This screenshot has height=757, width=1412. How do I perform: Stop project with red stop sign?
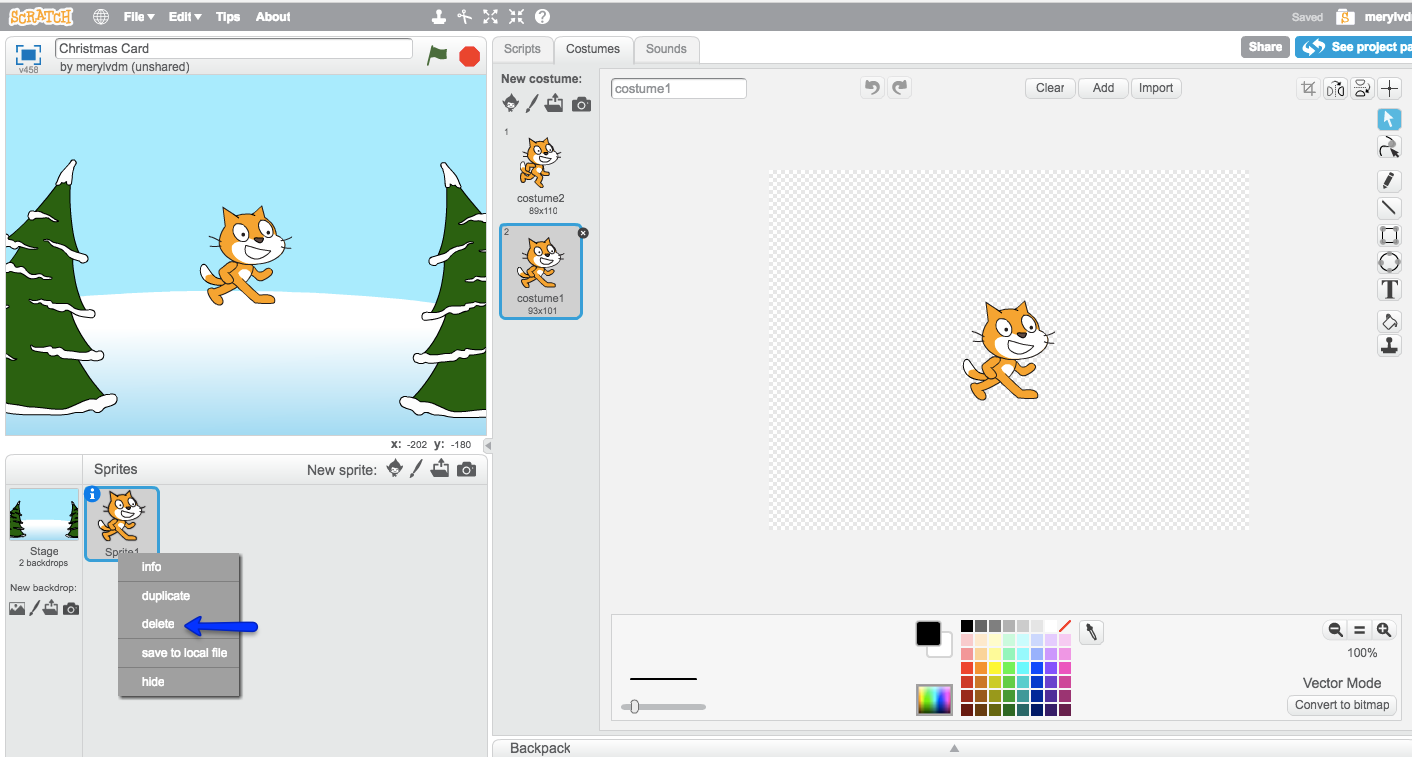point(469,56)
